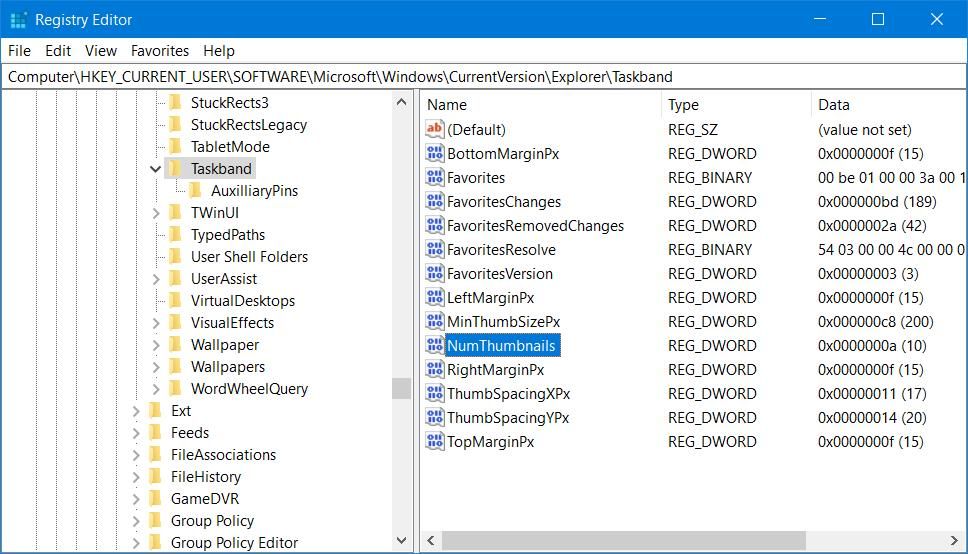Click the (Default) string value icon
Screen dimensions: 968x554
click(x=434, y=129)
